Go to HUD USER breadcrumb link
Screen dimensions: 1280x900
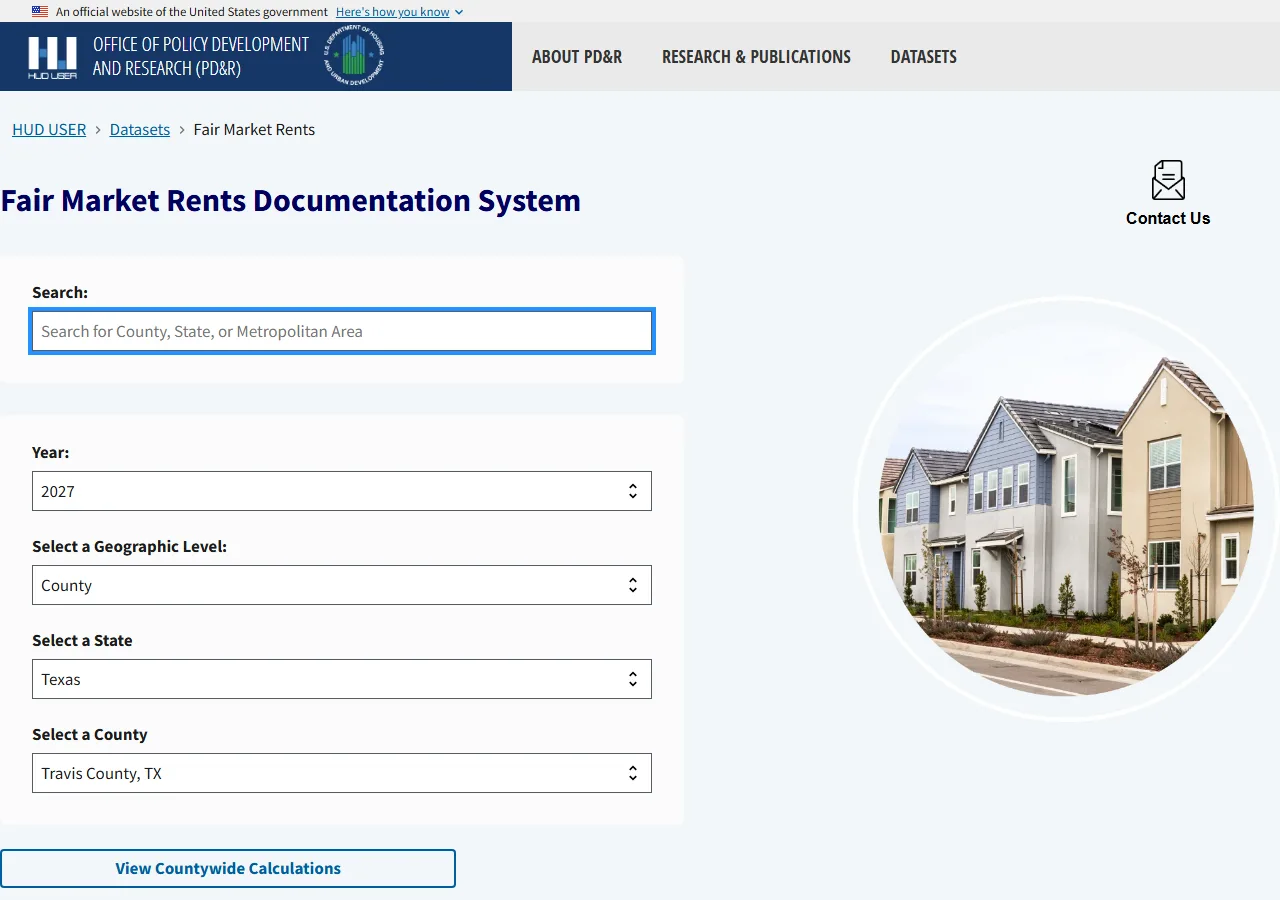(x=49, y=130)
